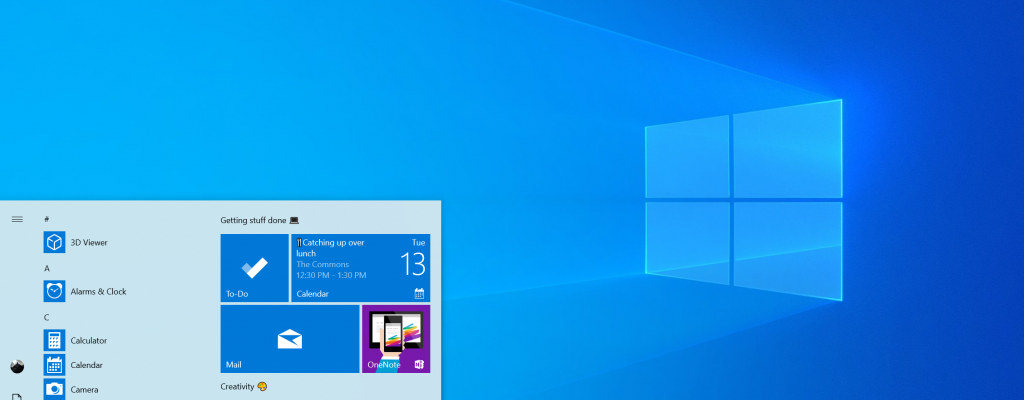The height and width of the screenshot is (400, 1024).
Task: Open the user account avatar
Action: tap(17, 367)
